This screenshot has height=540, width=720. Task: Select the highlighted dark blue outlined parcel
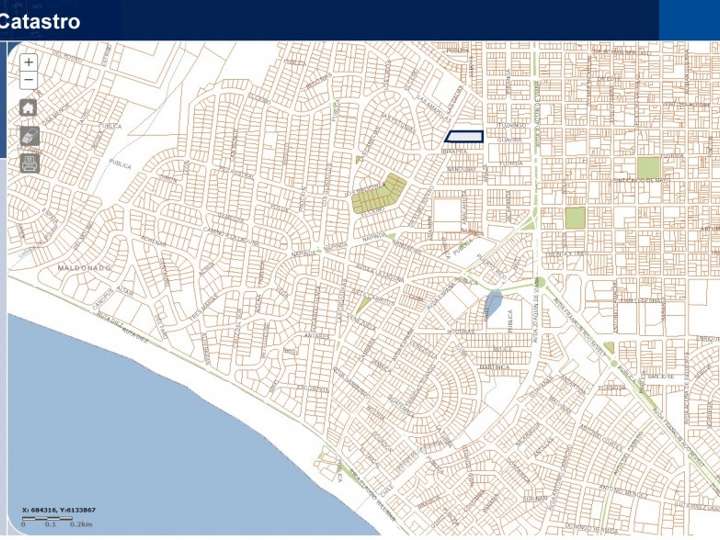pyautogui.click(x=464, y=137)
